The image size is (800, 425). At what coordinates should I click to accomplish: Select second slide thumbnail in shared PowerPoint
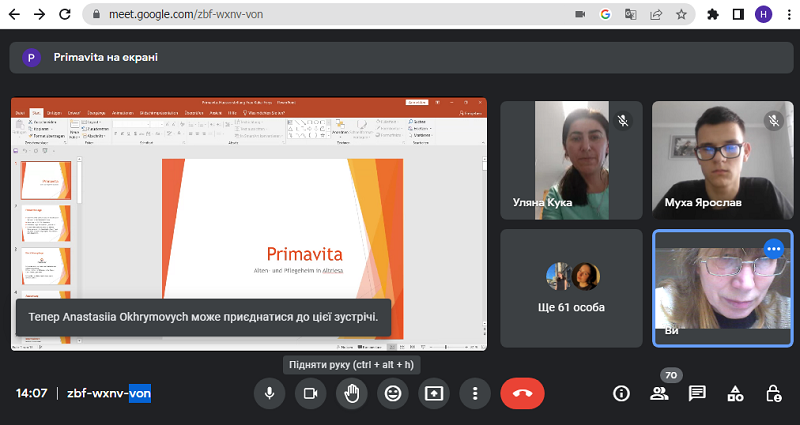tap(45, 223)
